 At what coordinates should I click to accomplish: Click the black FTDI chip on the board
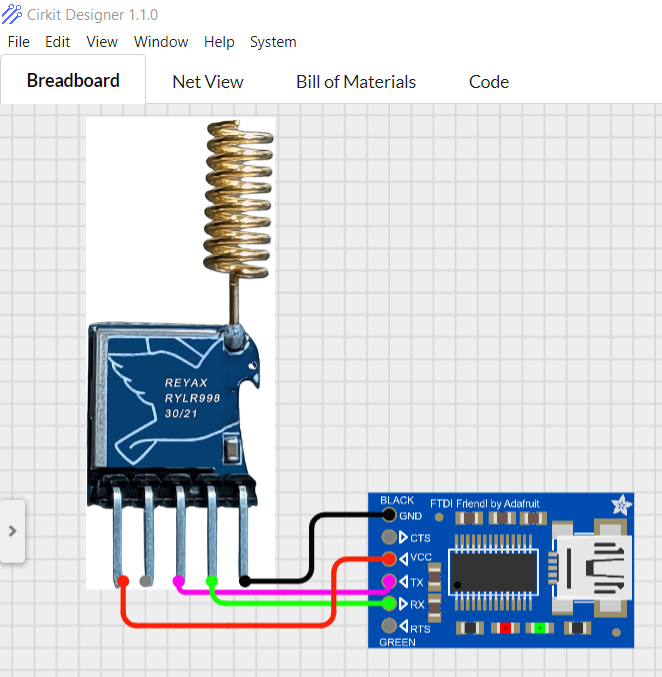click(x=494, y=573)
